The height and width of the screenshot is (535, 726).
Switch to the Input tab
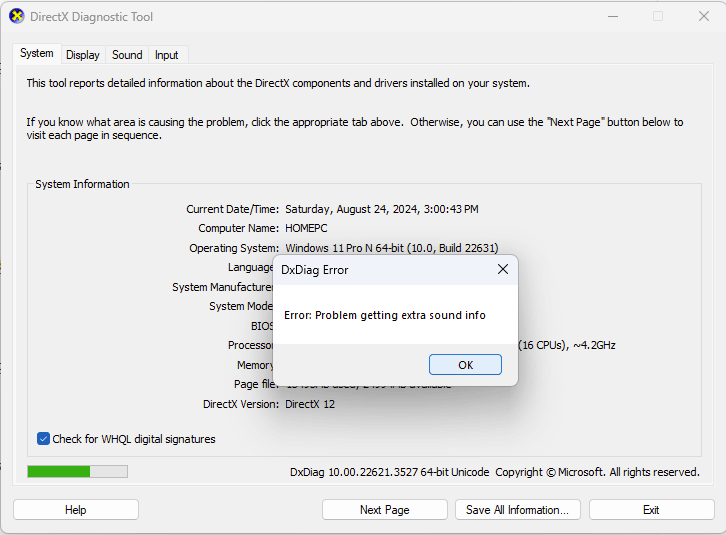pos(166,55)
